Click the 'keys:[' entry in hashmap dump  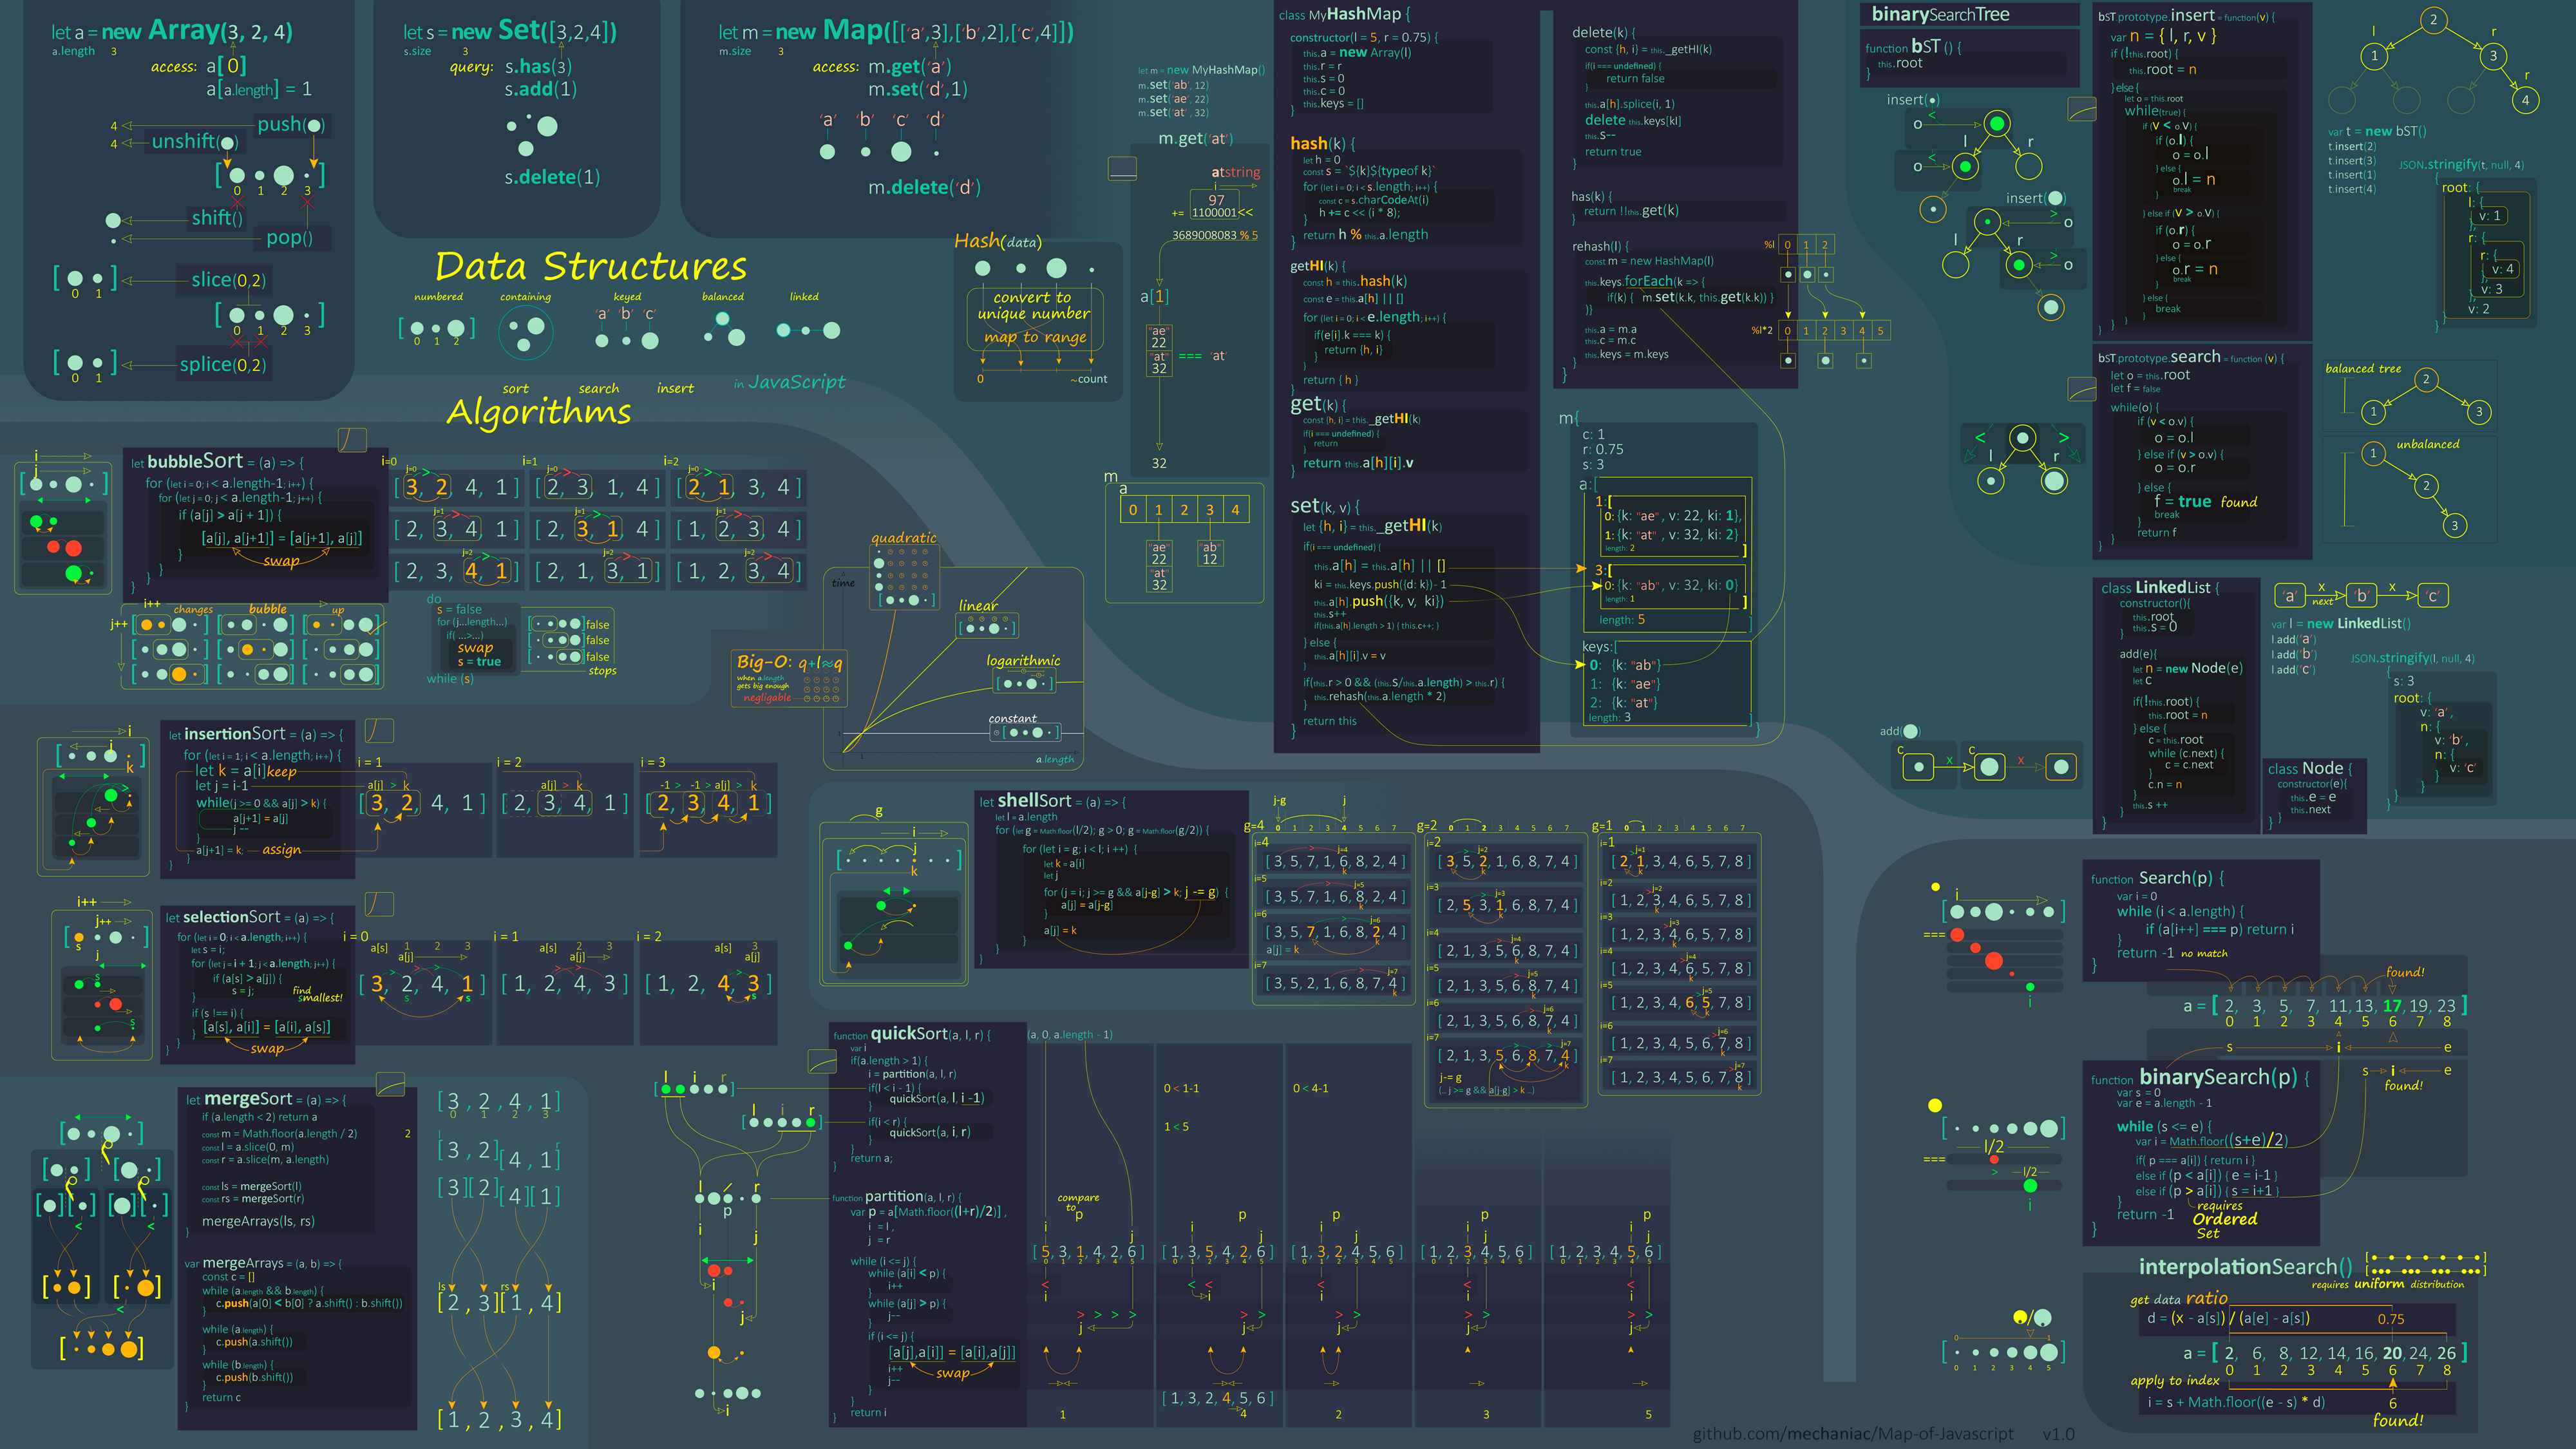(x=1599, y=646)
